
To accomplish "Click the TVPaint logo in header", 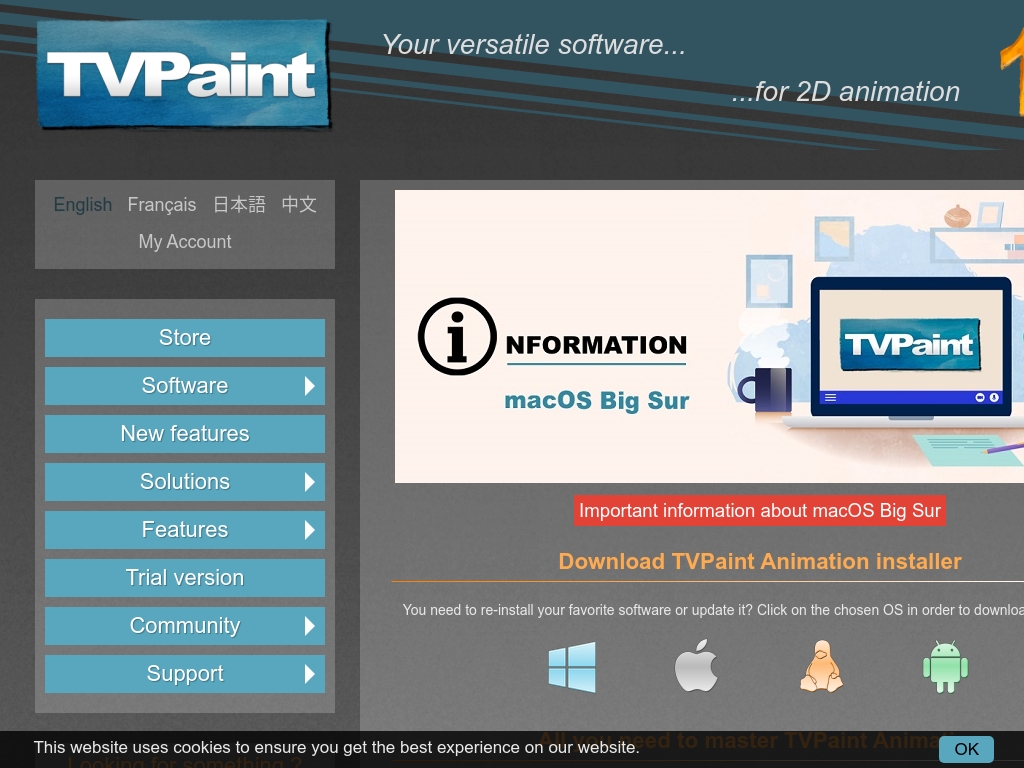I will (x=184, y=74).
